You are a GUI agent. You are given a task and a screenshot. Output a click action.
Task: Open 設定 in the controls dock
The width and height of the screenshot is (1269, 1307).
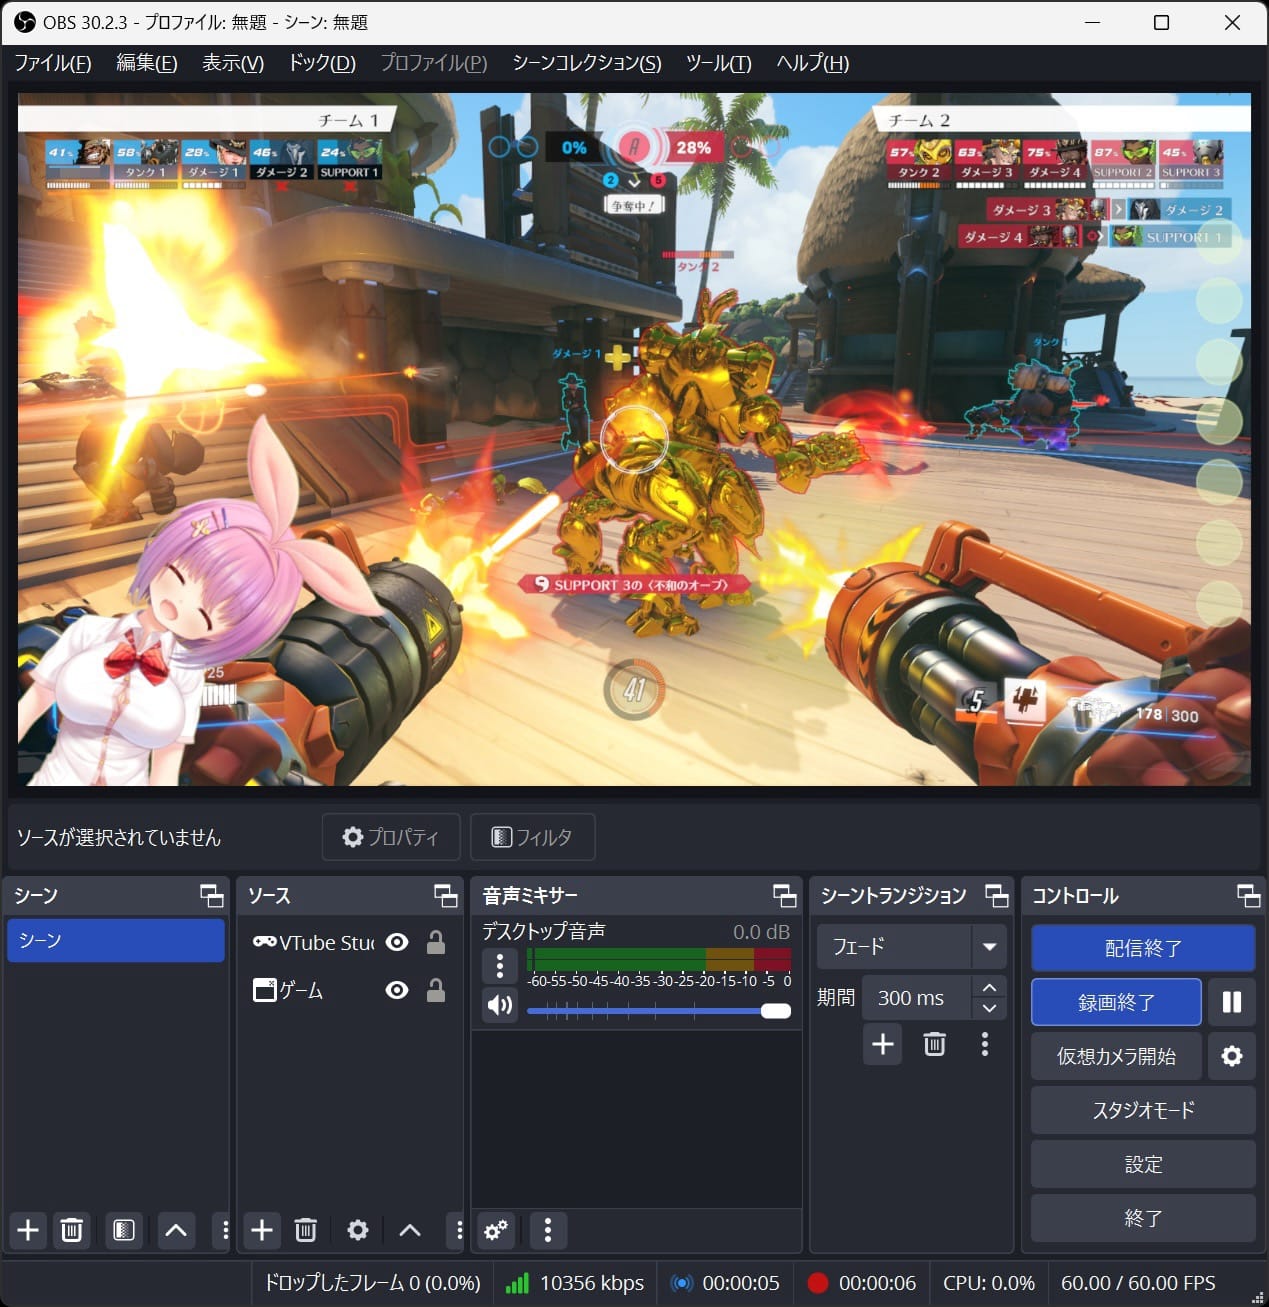coord(1143,1164)
